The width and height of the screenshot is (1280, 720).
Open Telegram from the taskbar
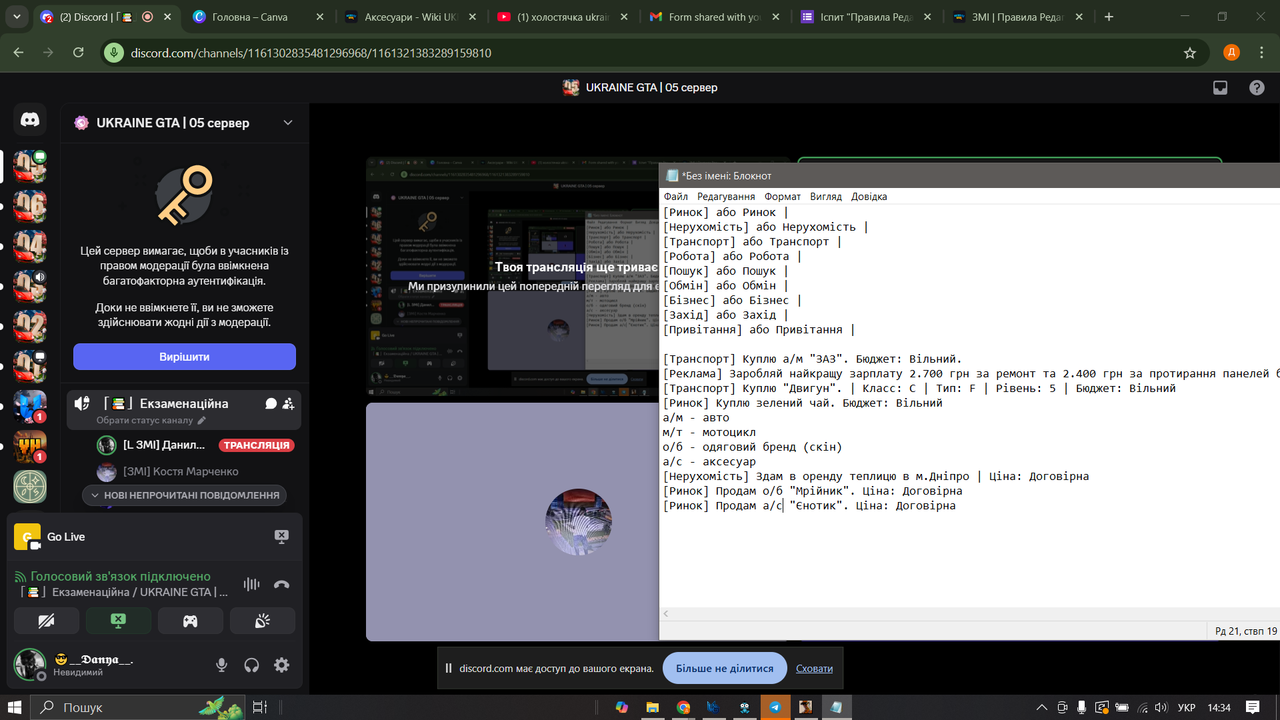point(775,707)
